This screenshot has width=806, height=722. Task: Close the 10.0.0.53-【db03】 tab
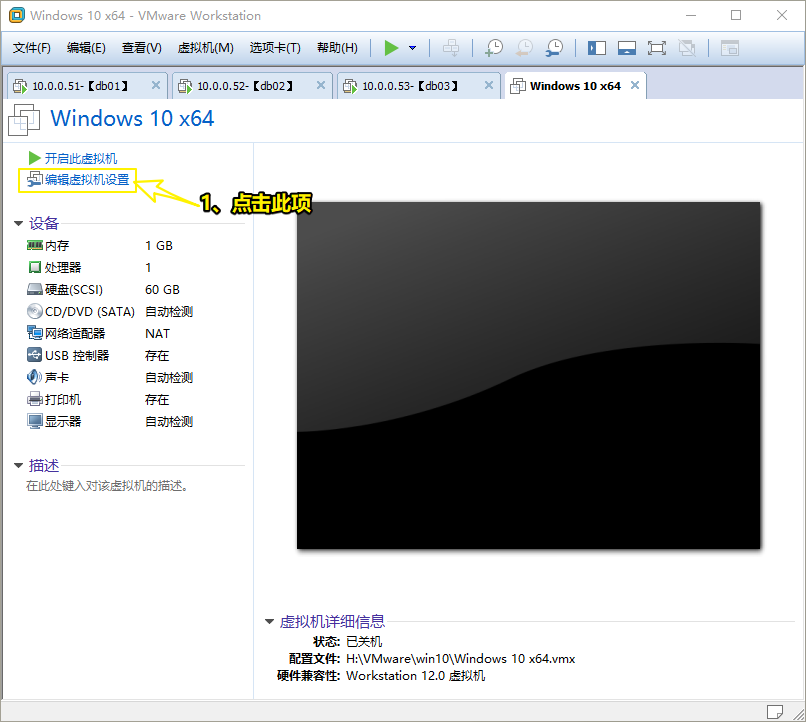(489, 85)
